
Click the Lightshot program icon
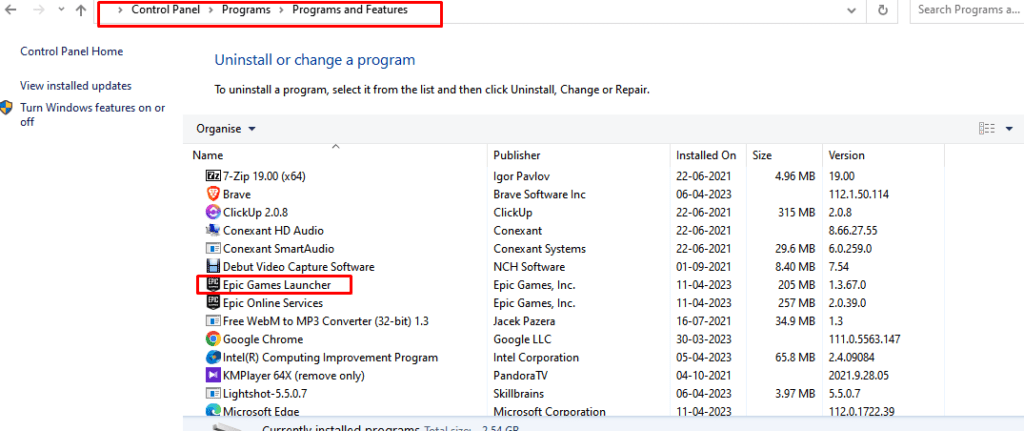(x=213, y=394)
